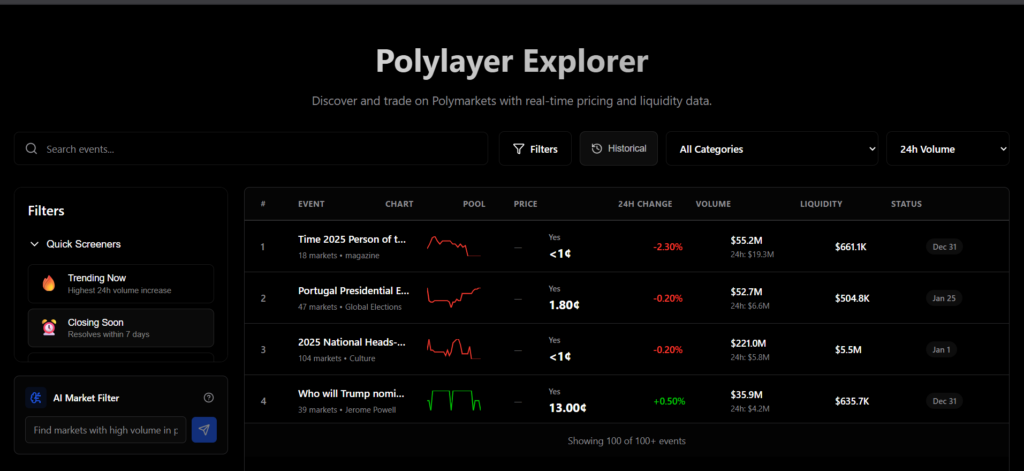Sort by the 24H CHANGE column header
This screenshot has height=471, width=1024.
coord(645,204)
